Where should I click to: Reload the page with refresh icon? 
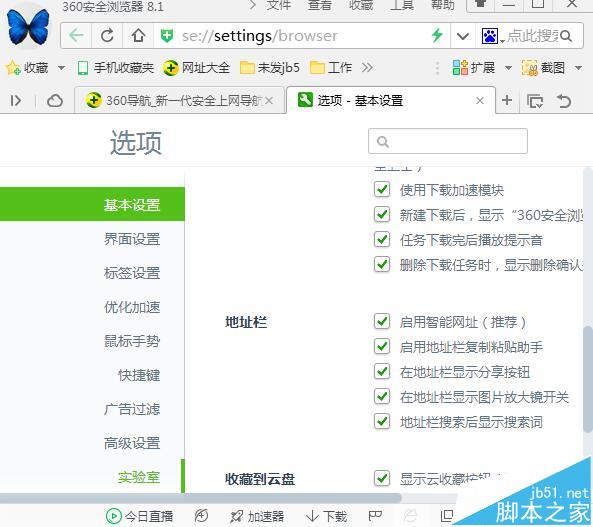[107, 36]
